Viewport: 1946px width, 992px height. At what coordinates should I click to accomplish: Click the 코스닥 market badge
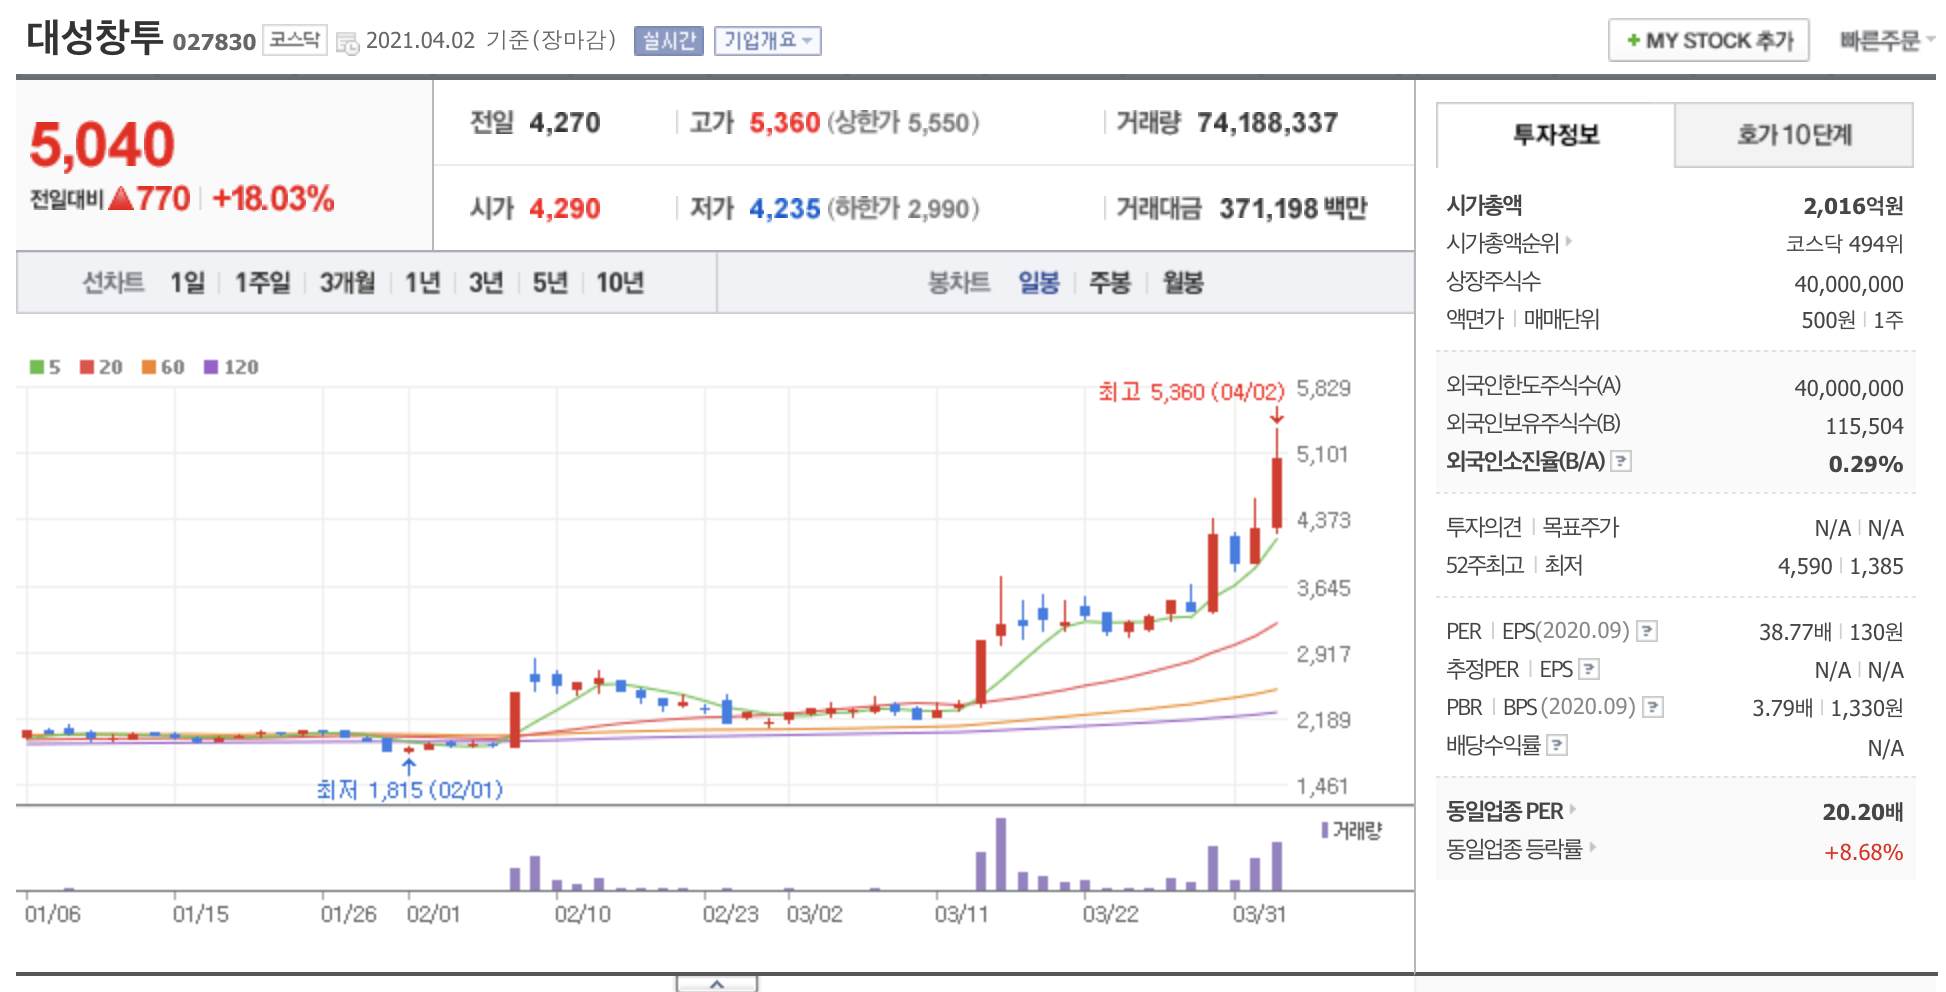(x=295, y=40)
